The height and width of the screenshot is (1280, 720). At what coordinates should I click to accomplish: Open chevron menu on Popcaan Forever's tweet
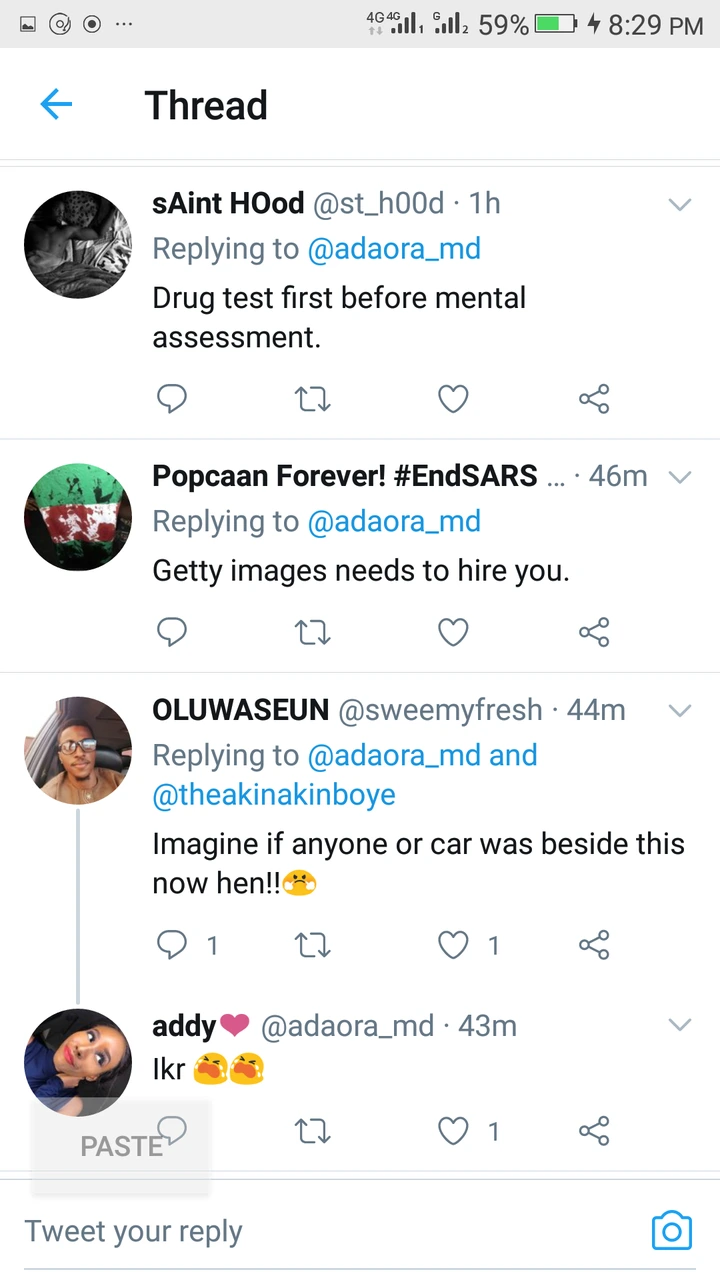point(680,477)
